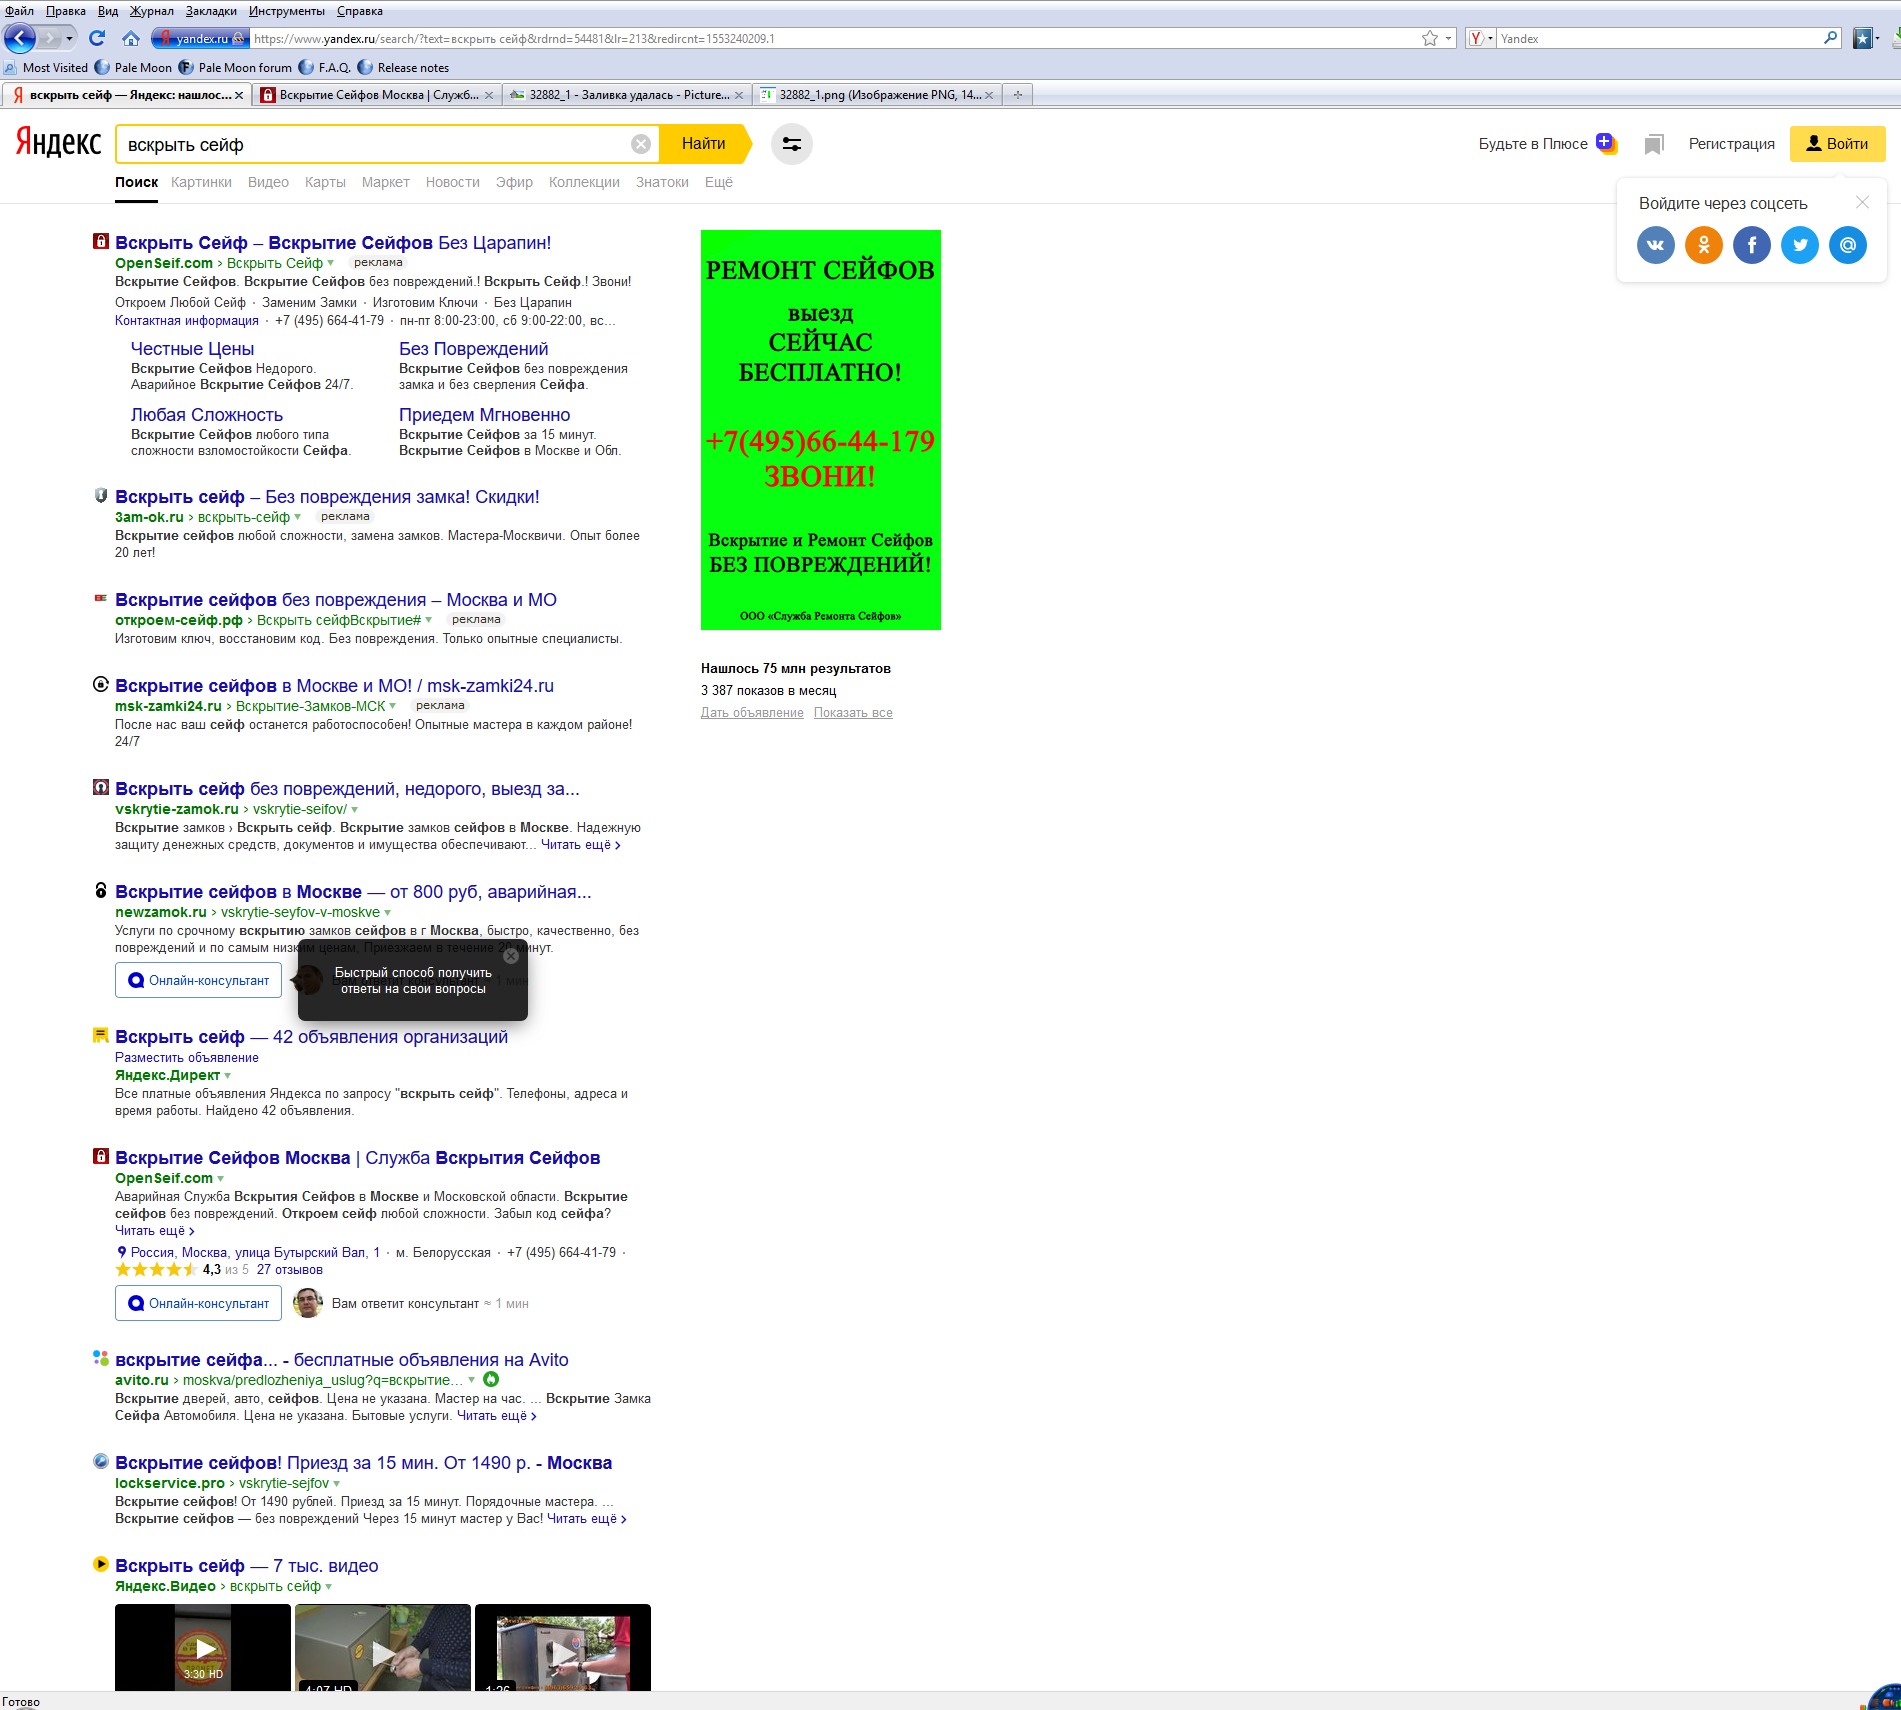This screenshot has height=1710, width=1901.
Task: Expand the msk-zamki24.ru ad dropdown arrow
Action: pos(393,706)
